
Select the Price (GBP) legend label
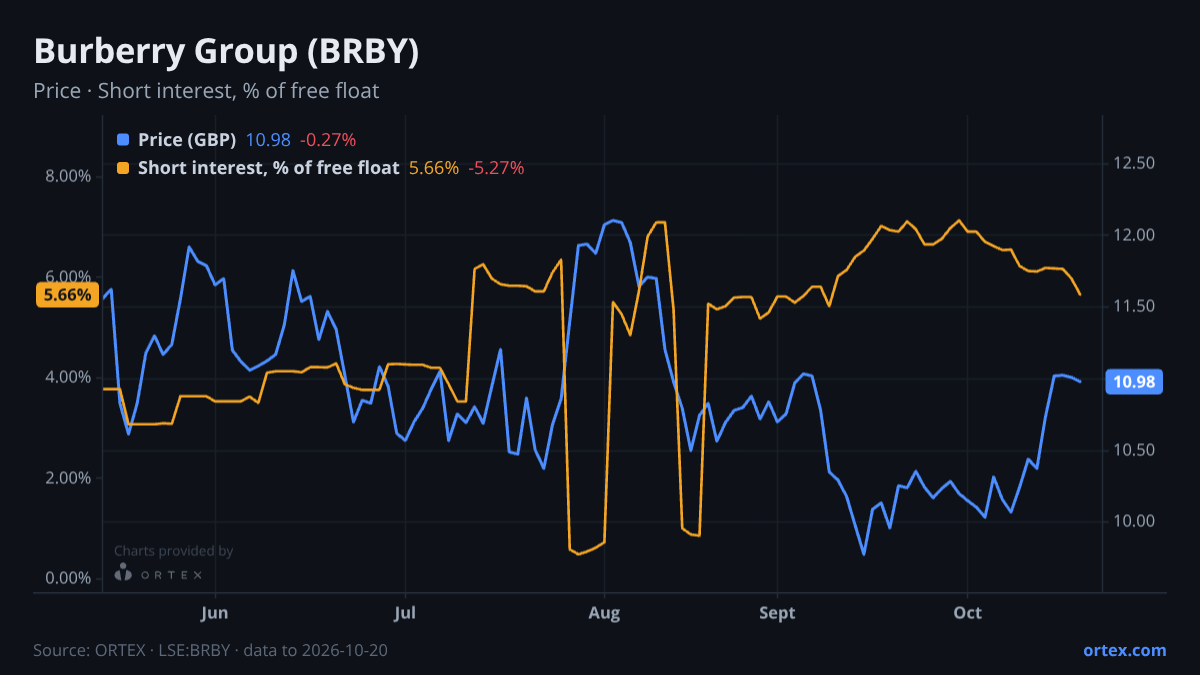(187, 140)
